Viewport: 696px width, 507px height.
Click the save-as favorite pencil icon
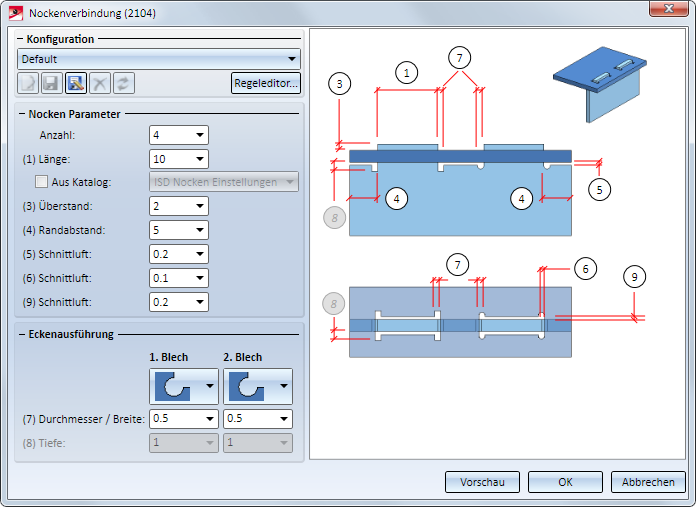coord(76,83)
